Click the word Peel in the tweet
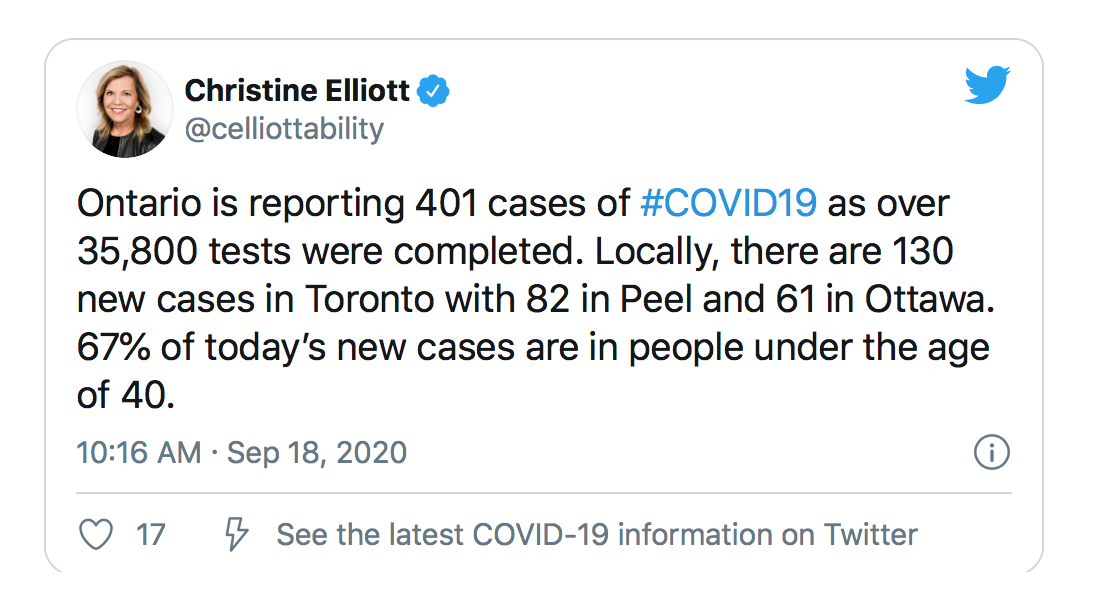Image resolution: width=1110 pixels, height=612 pixels. [x=656, y=299]
